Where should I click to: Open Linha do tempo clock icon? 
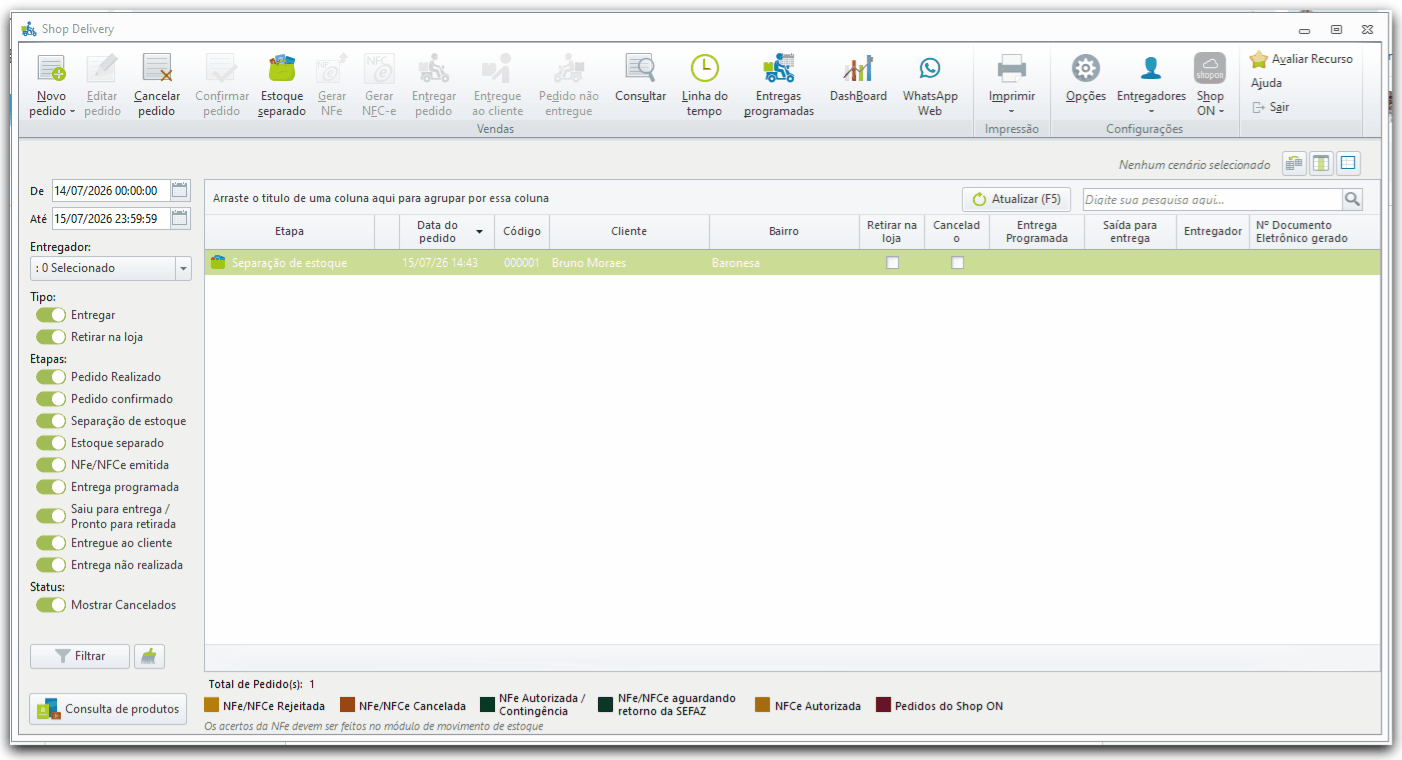pos(705,68)
